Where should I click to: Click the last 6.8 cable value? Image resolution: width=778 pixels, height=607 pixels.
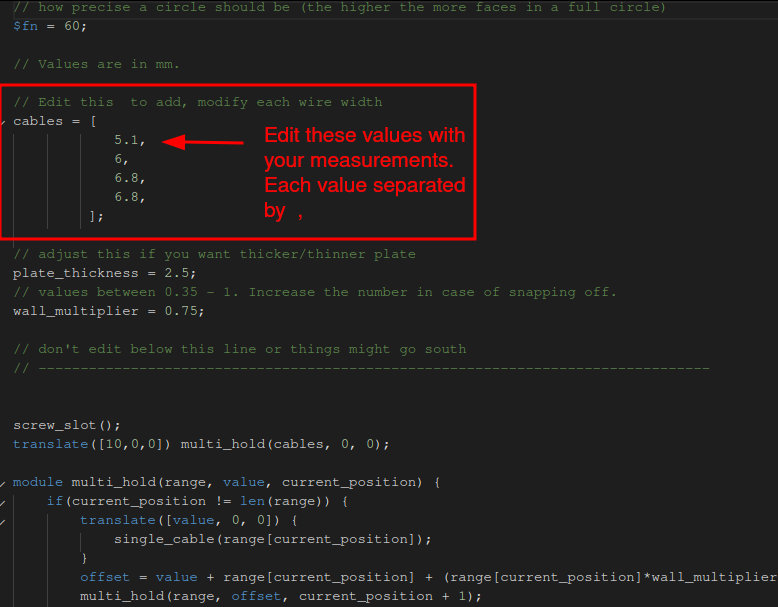click(x=129, y=197)
